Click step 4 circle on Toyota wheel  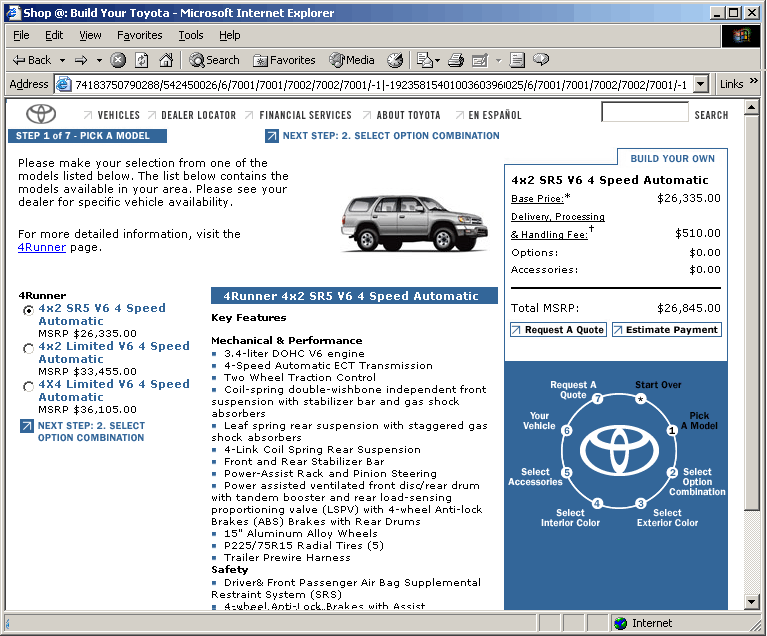click(x=597, y=503)
